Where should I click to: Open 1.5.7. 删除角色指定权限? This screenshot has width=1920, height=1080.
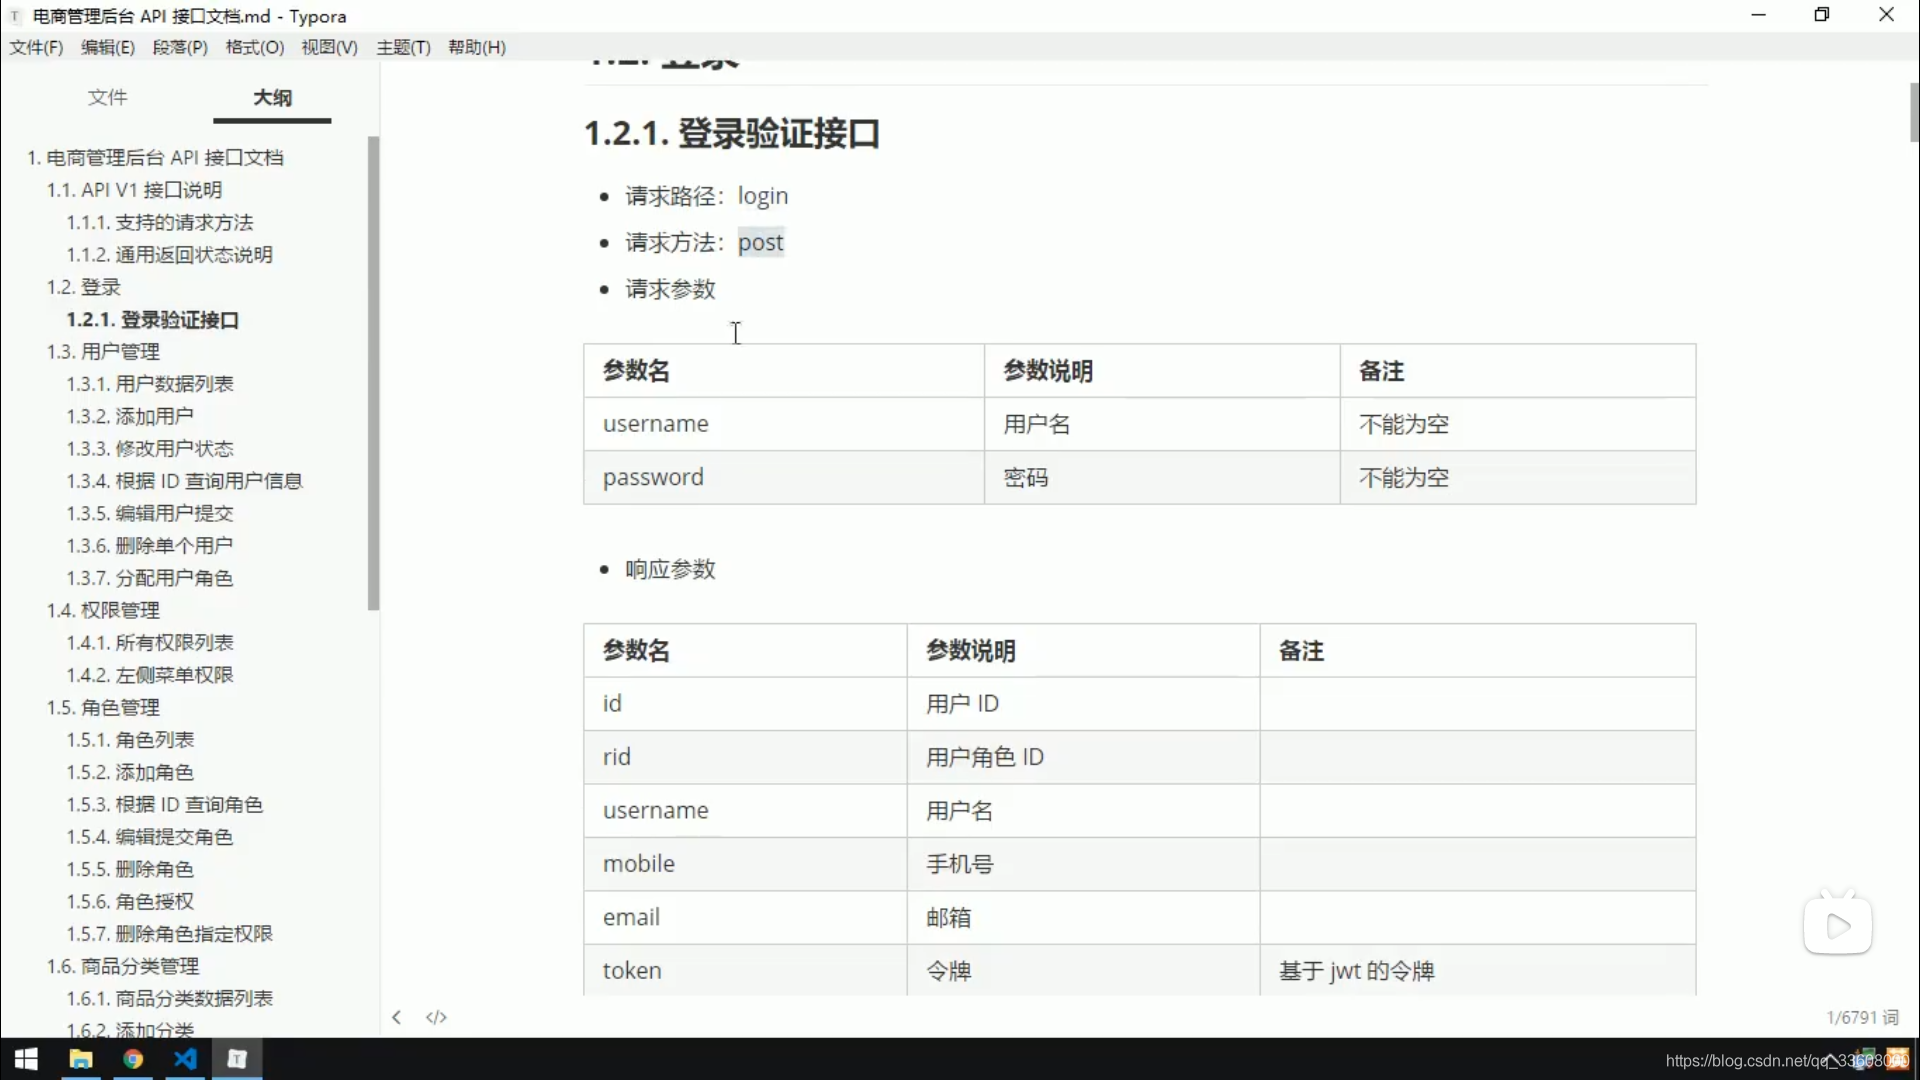tap(170, 934)
